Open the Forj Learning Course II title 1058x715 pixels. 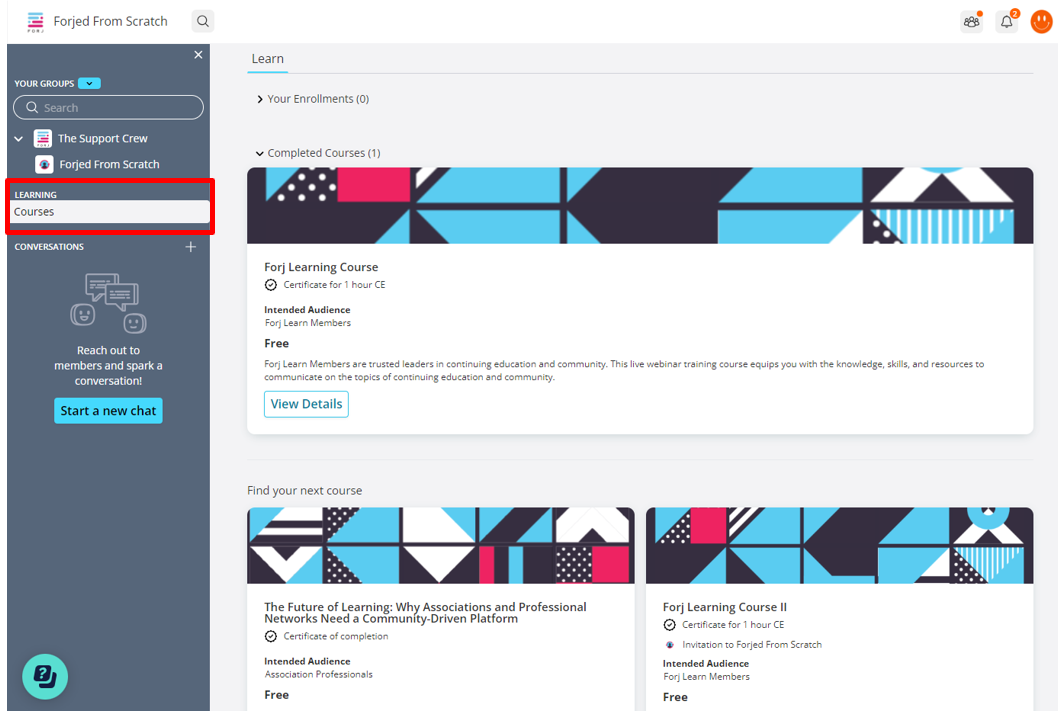tap(725, 607)
